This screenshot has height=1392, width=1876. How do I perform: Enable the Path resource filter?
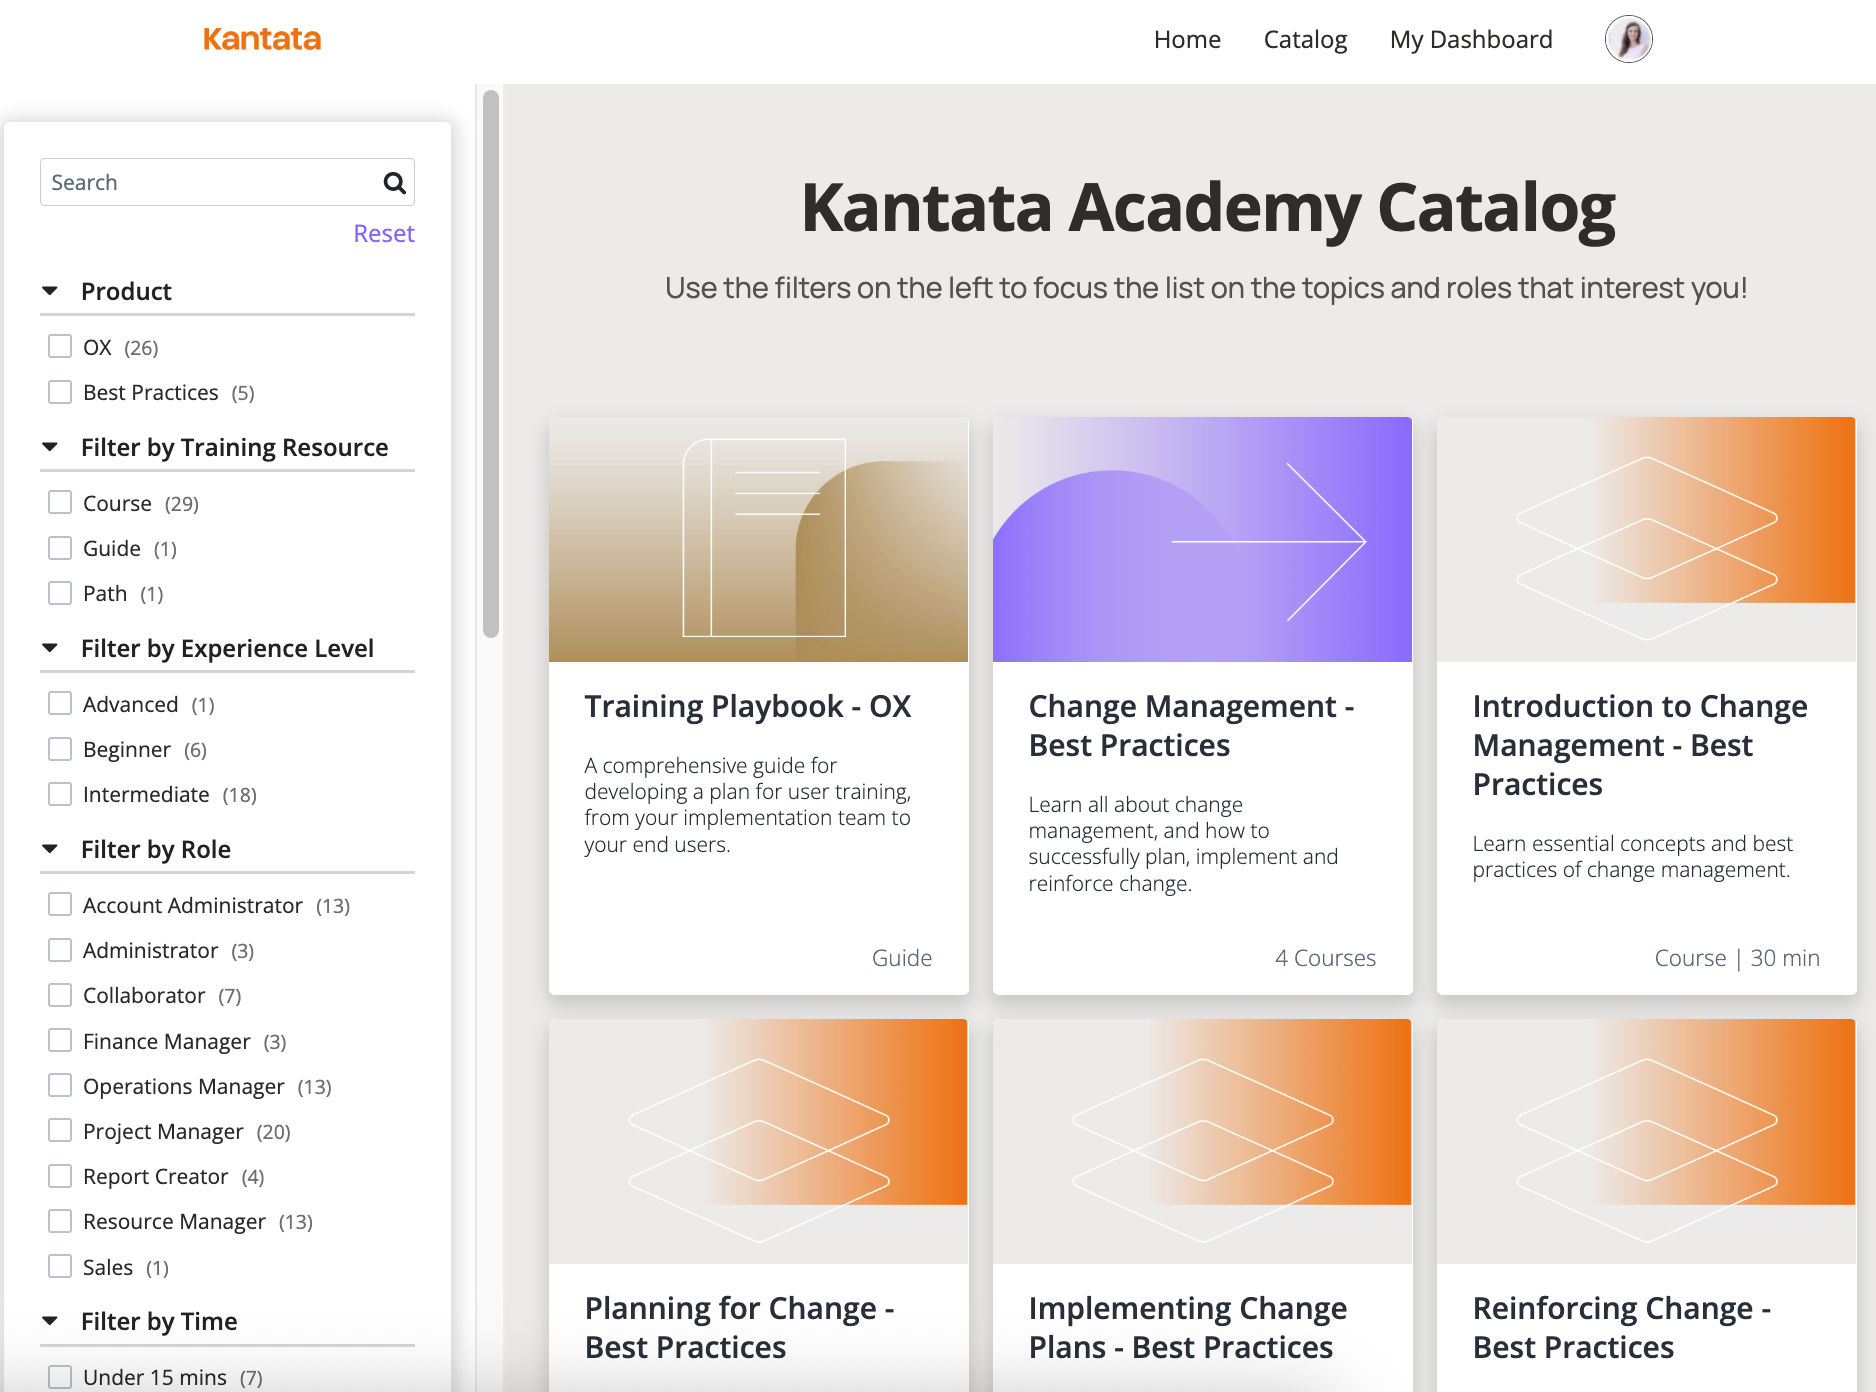[60, 593]
